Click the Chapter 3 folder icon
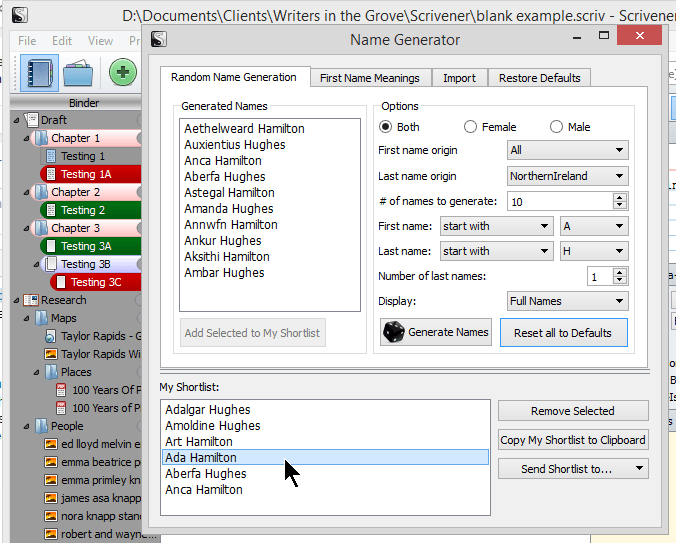The image size is (676, 543). point(41,228)
